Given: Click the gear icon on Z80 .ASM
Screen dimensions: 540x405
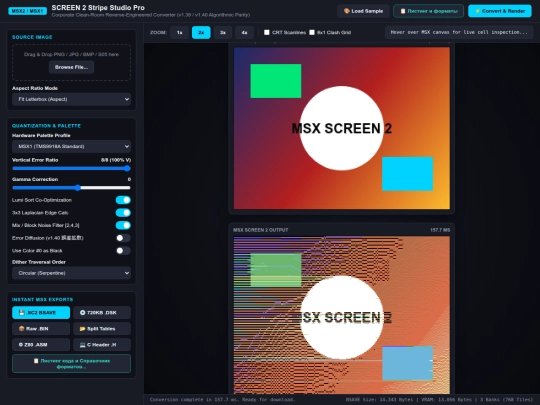Looking at the screenshot, I should (x=21, y=344).
